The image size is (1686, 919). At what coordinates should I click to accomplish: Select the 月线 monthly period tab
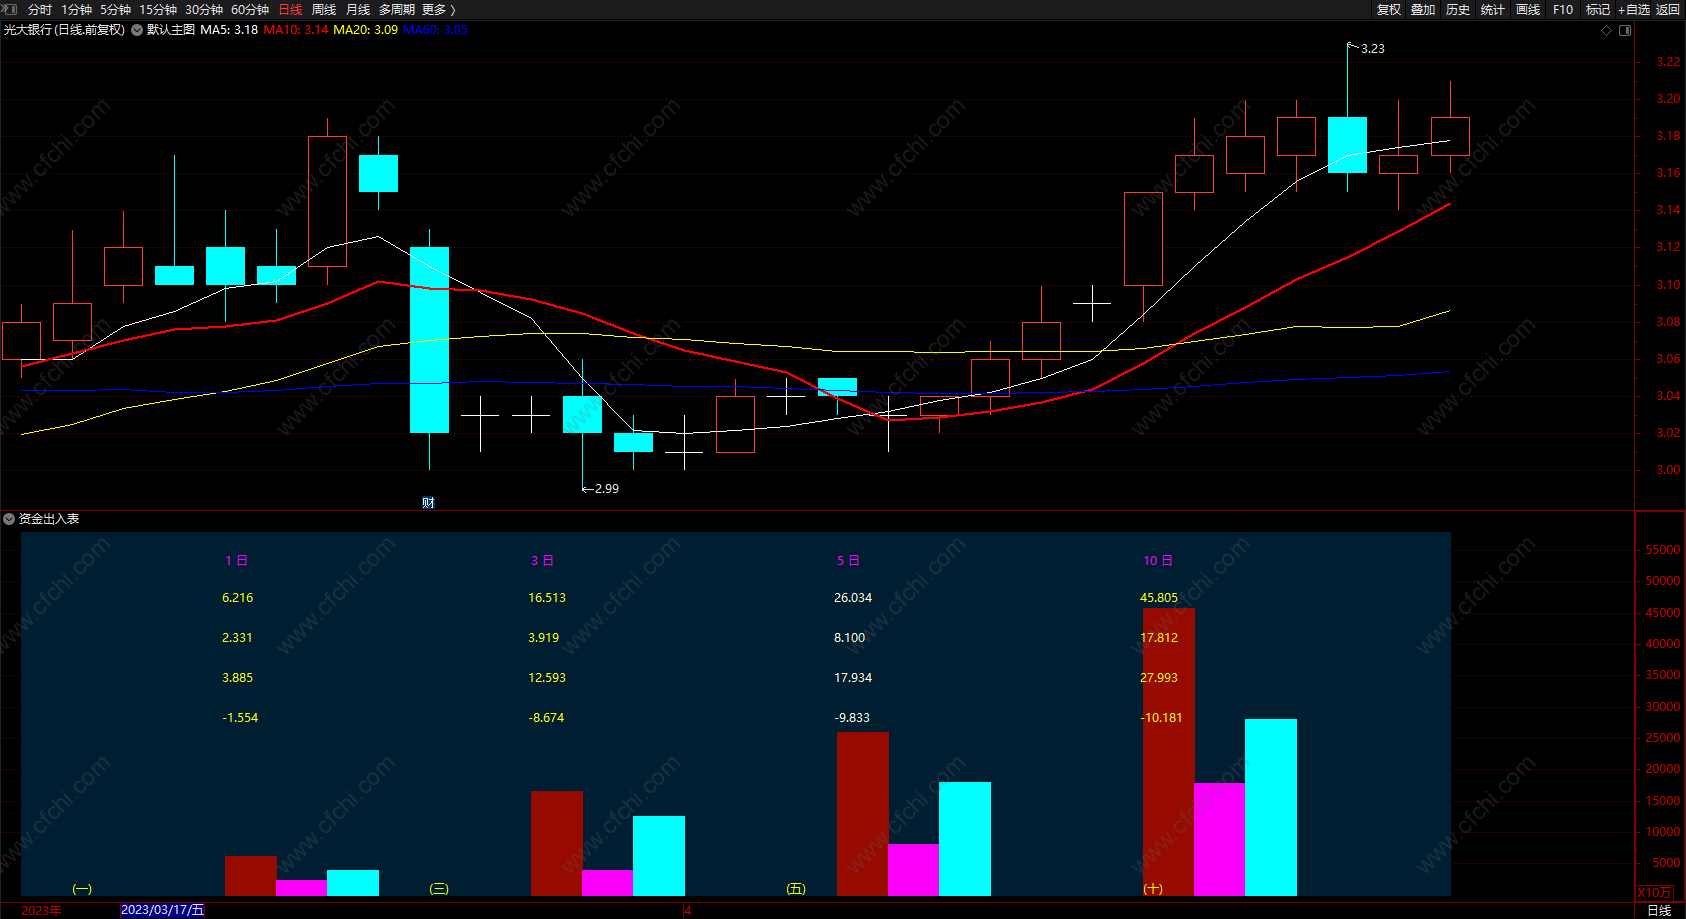[x=358, y=9]
